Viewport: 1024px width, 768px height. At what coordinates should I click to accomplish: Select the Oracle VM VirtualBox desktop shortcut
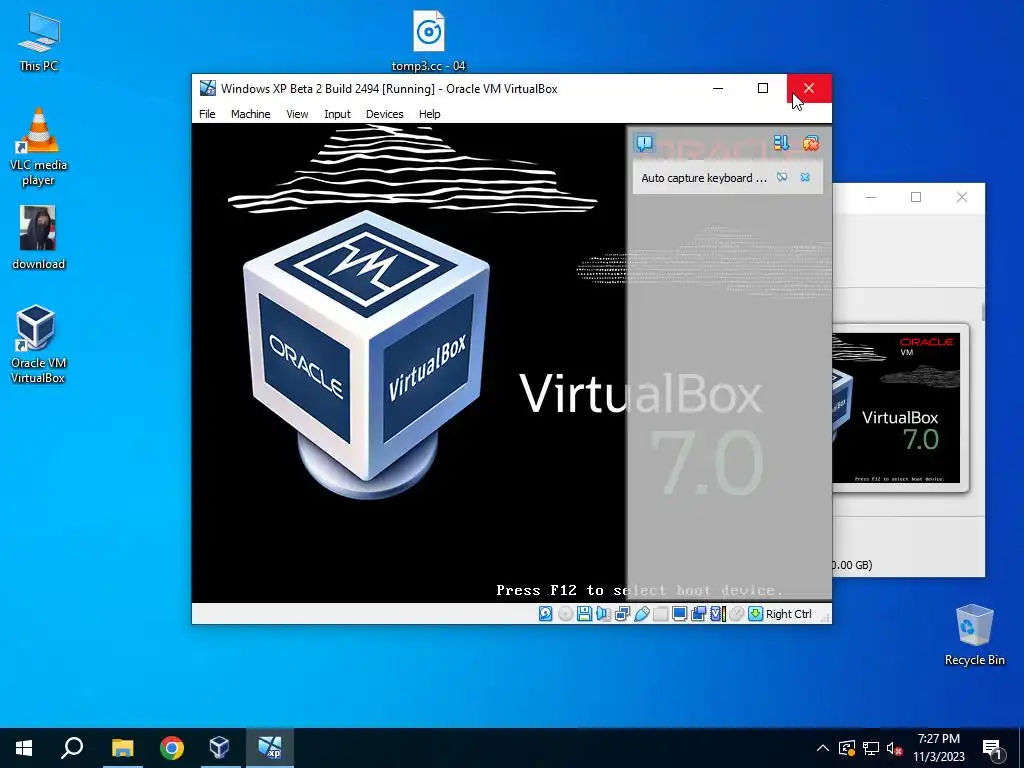pyautogui.click(x=37, y=344)
